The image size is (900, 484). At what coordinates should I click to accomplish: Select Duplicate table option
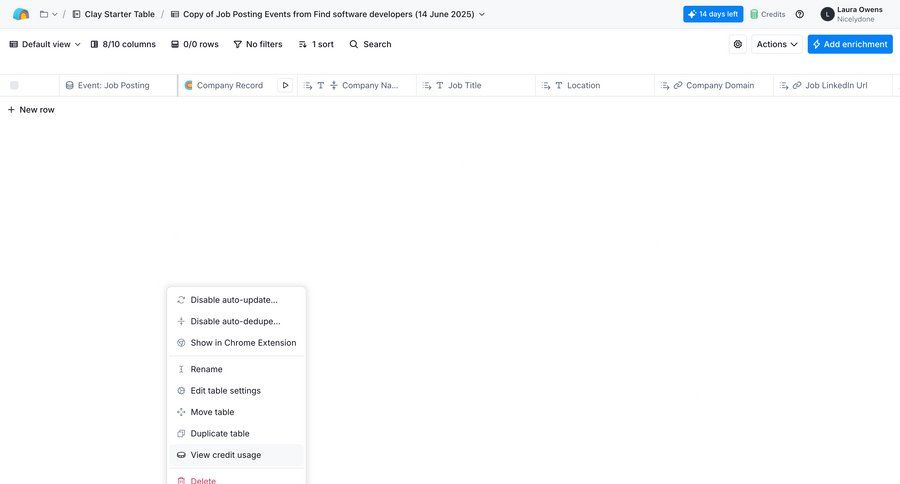pyautogui.click(x=236, y=433)
